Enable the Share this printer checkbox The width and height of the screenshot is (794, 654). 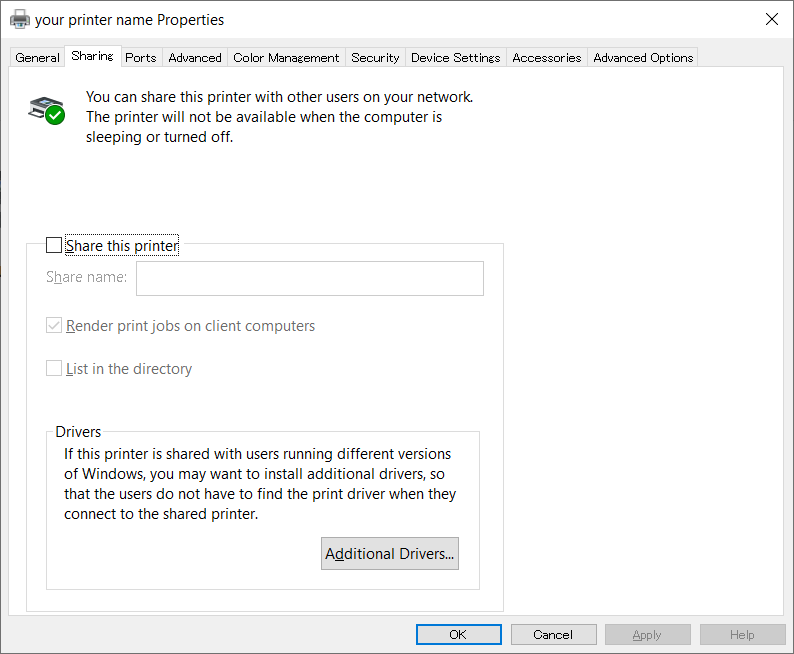pos(54,246)
